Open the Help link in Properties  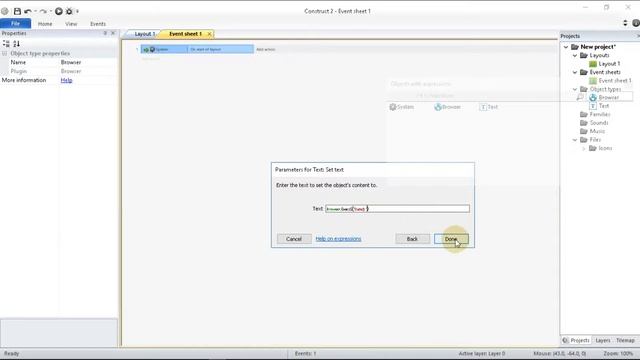[66, 80]
